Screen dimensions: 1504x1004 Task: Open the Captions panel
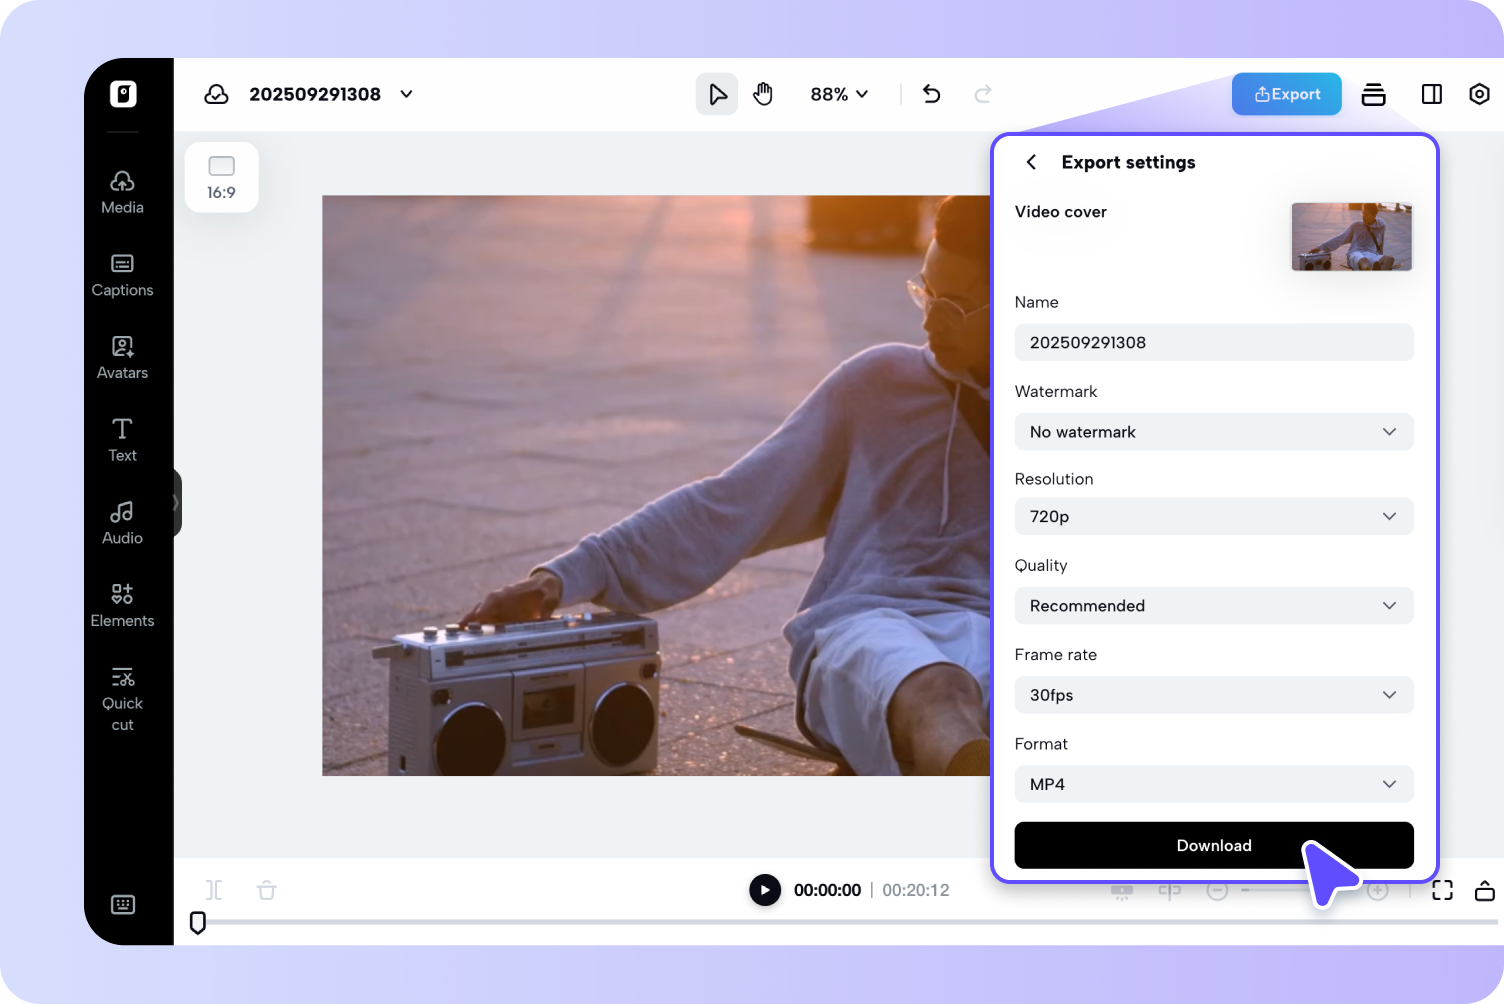click(x=122, y=276)
